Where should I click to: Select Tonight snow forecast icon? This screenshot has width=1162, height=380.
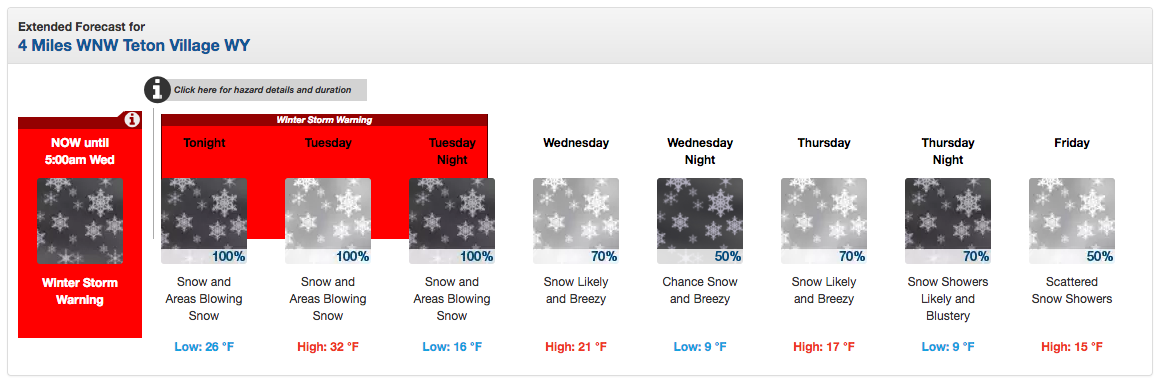(204, 221)
